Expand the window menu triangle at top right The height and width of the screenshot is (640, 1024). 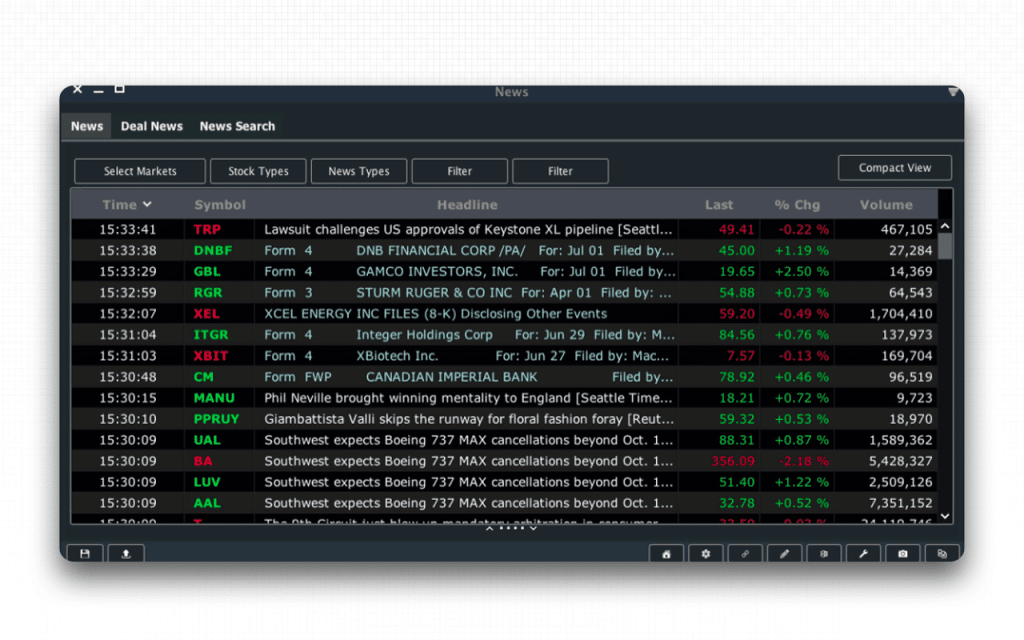coord(953,92)
